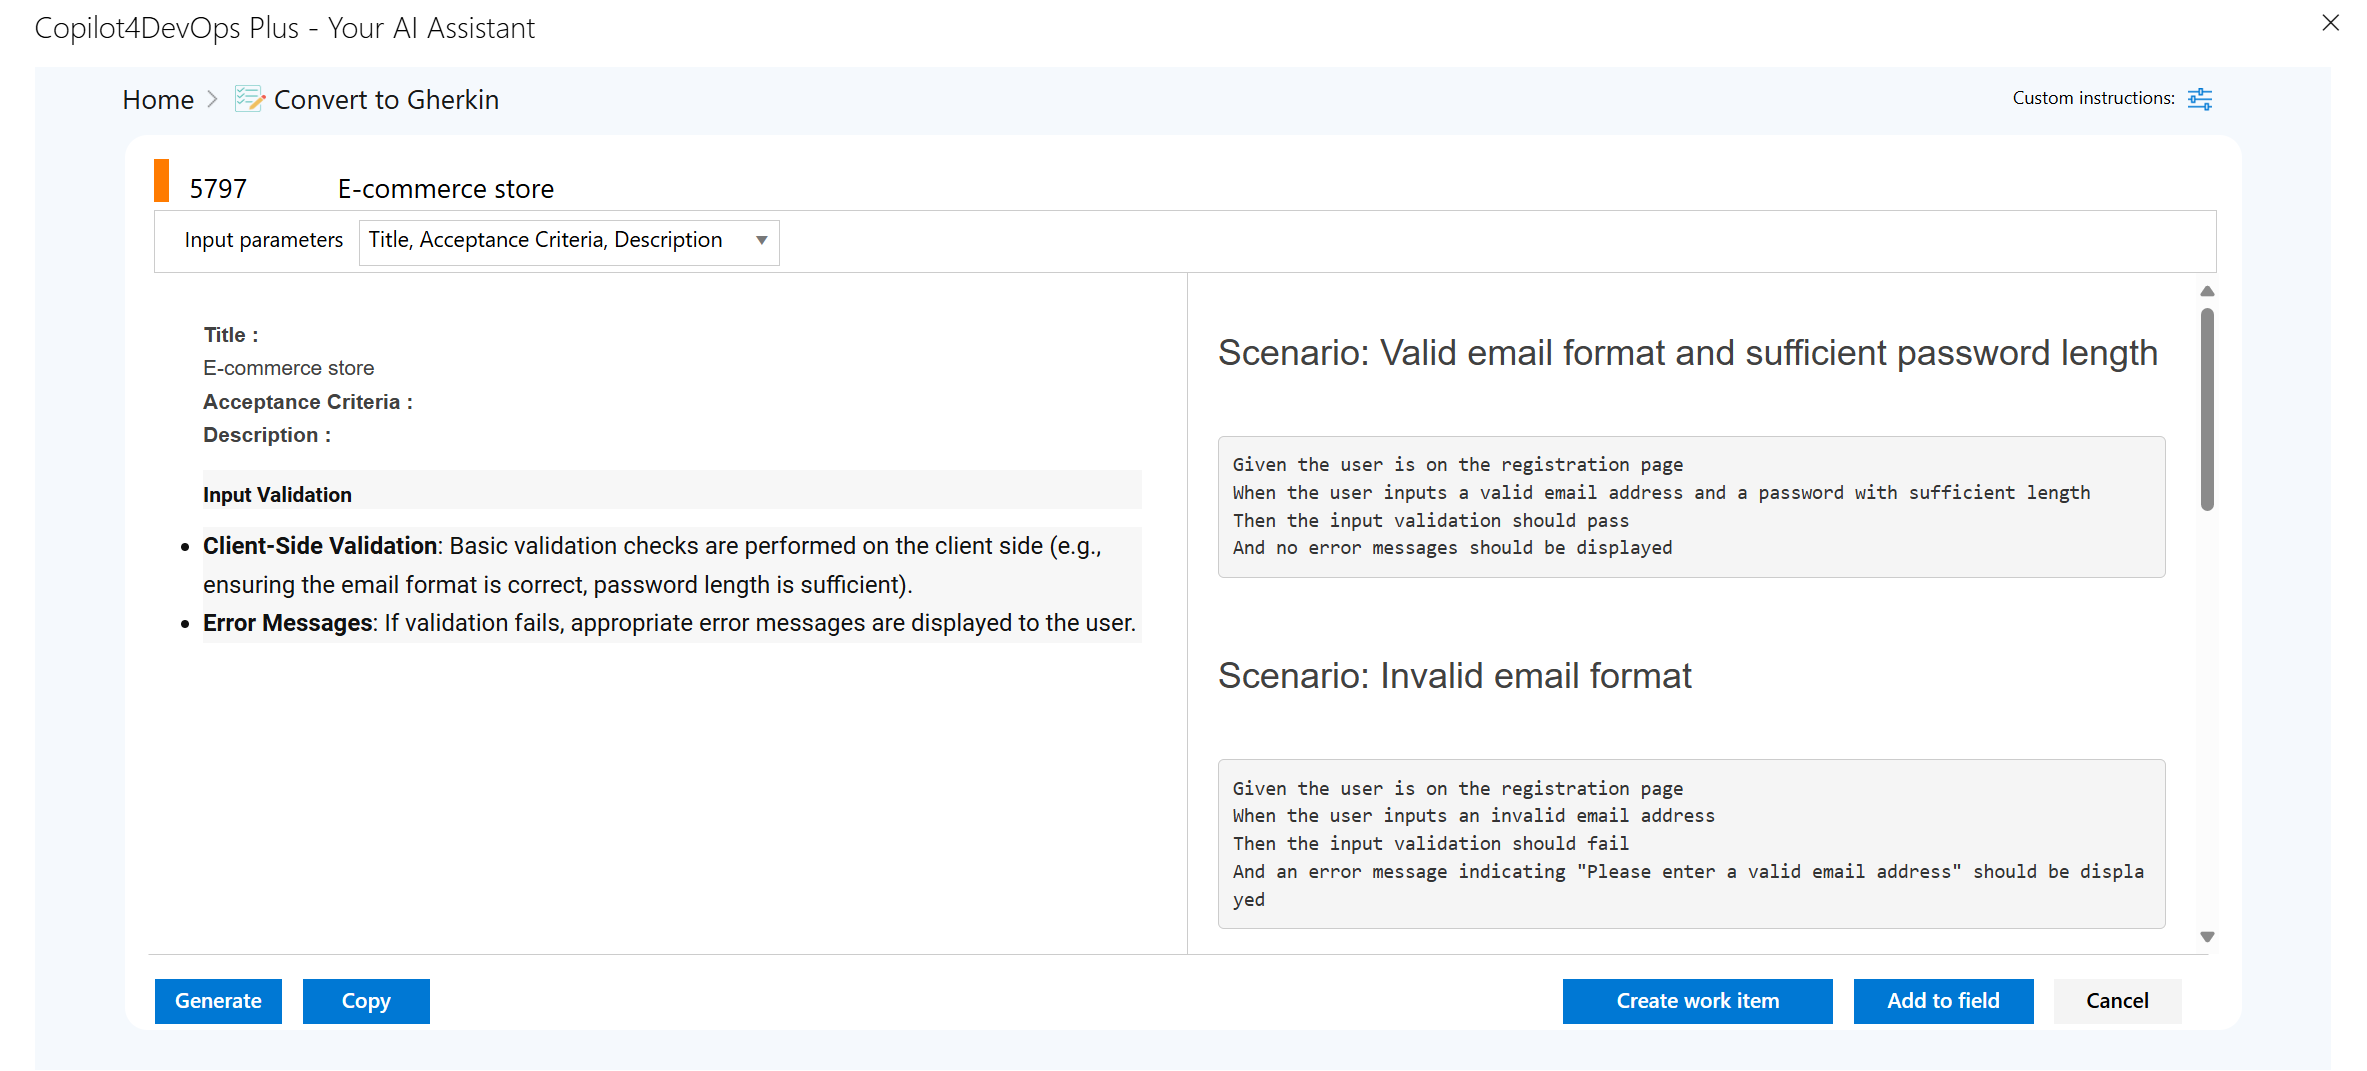The image size is (2367, 1071).
Task: Click the Convert to Gherkin notepad icon
Action: point(249,99)
